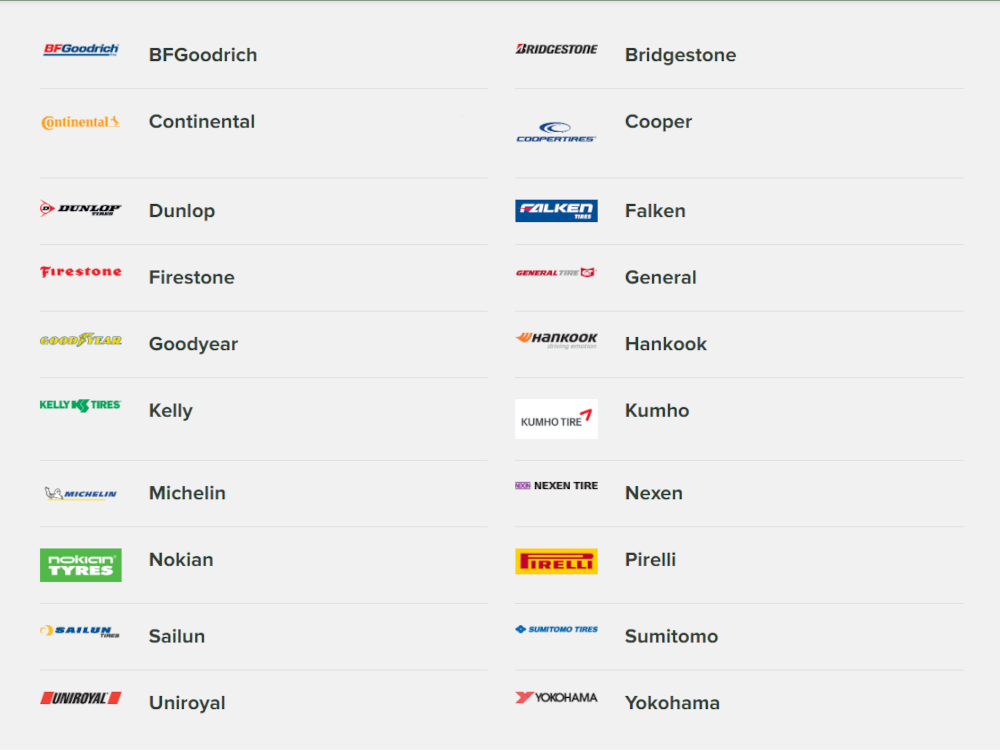This screenshot has width=1000, height=750.
Task: Click the Bridgestone logo
Action: pyautogui.click(x=556, y=48)
